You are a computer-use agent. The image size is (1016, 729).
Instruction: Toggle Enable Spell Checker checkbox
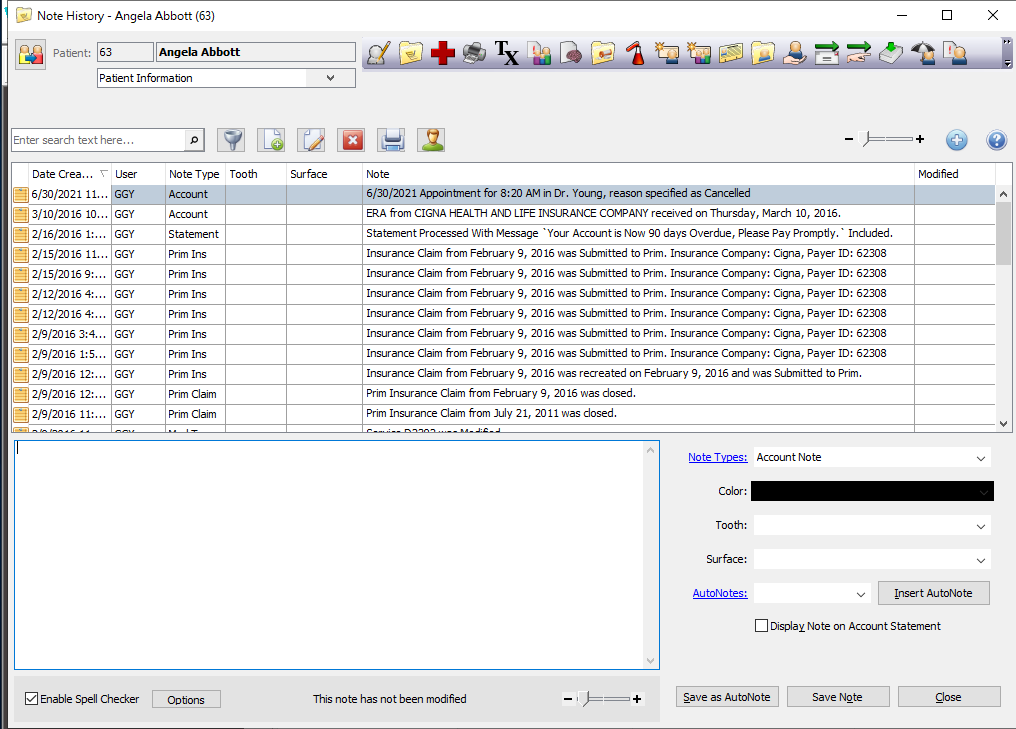click(x=31, y=699)
